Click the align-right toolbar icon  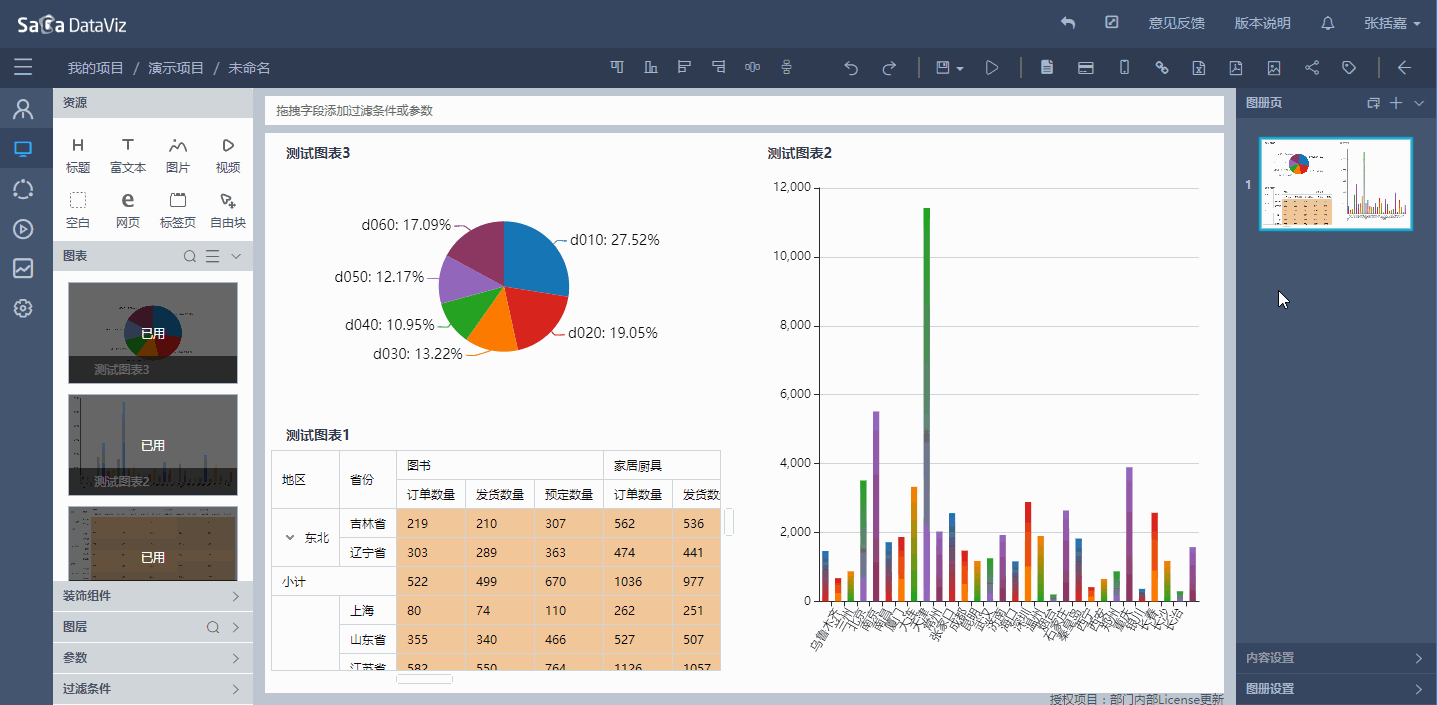point(719,67)
